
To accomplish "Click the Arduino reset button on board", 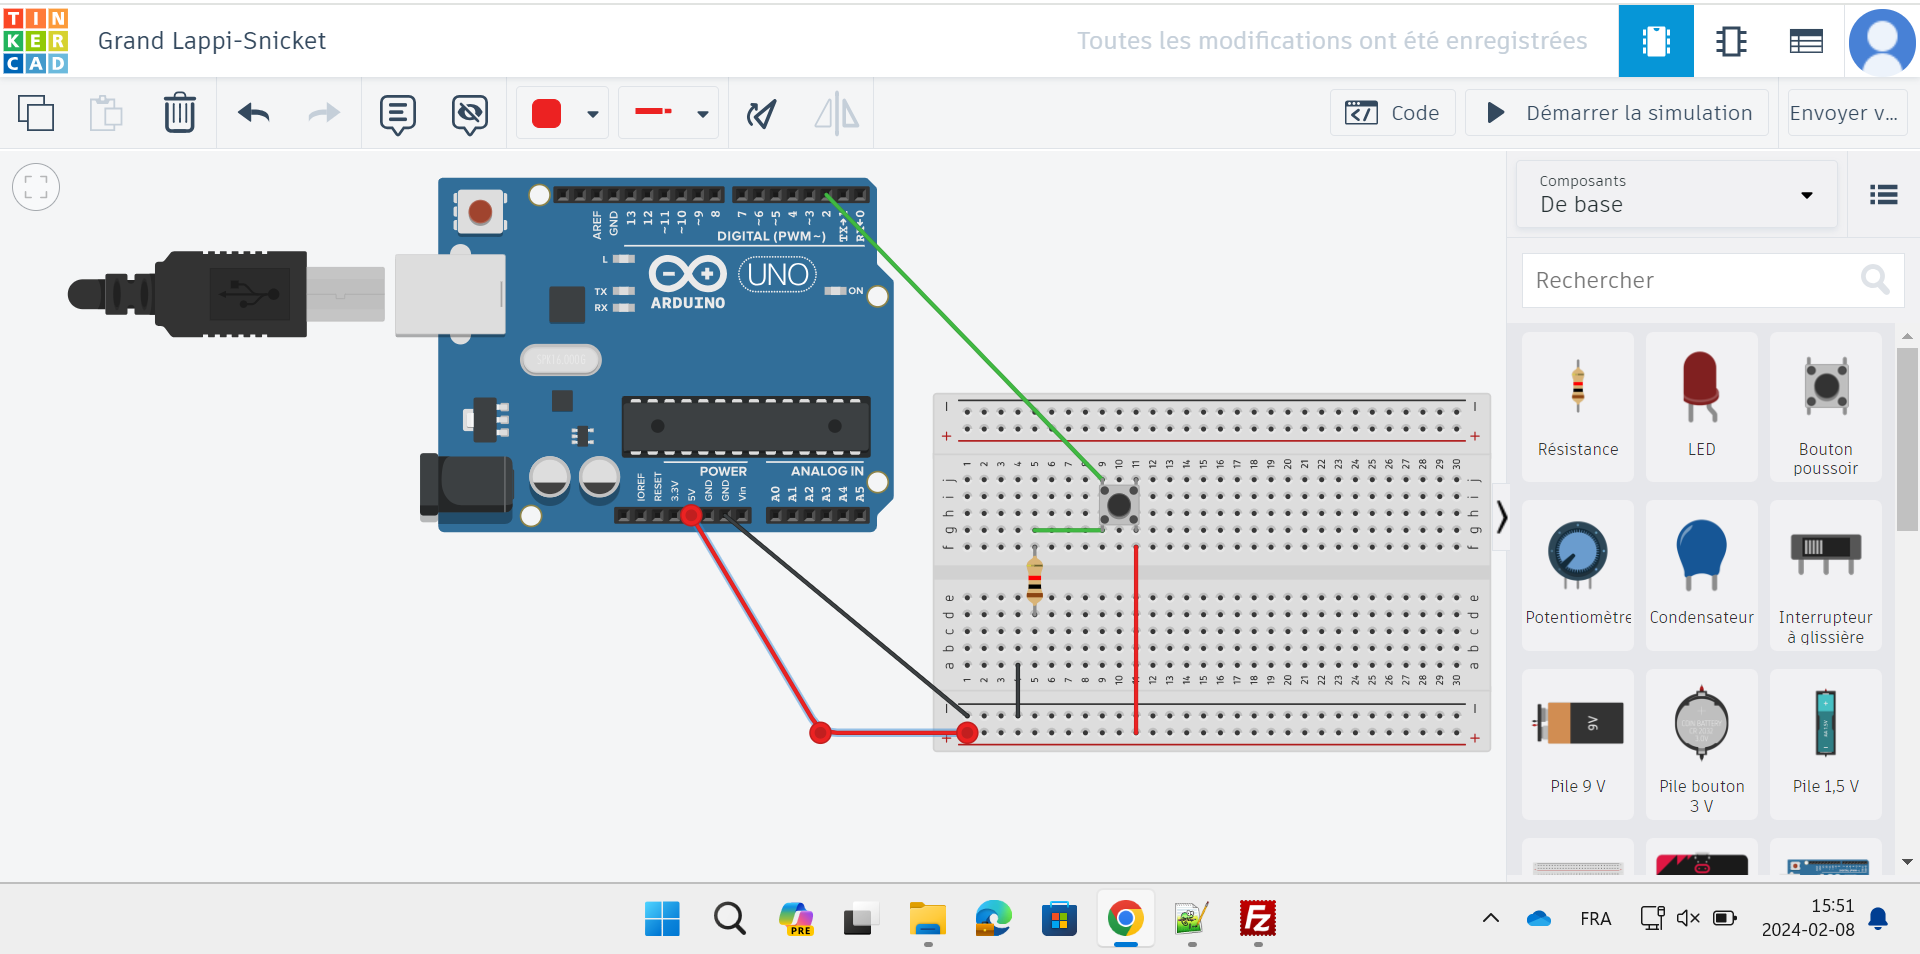I will click(480, 212).
